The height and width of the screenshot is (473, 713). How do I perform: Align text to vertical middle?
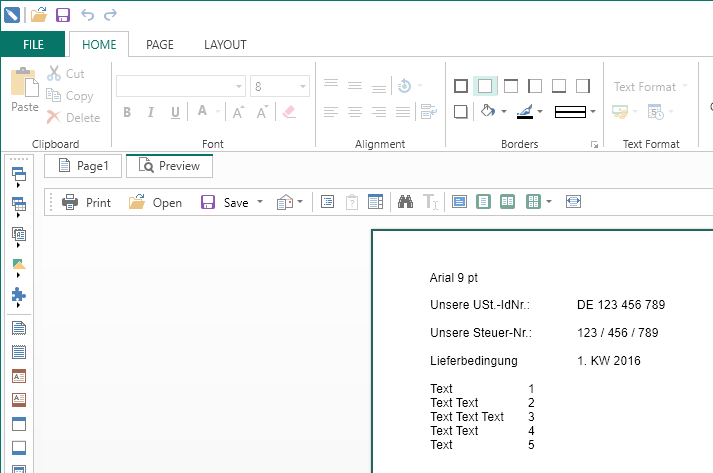point(355,86)
